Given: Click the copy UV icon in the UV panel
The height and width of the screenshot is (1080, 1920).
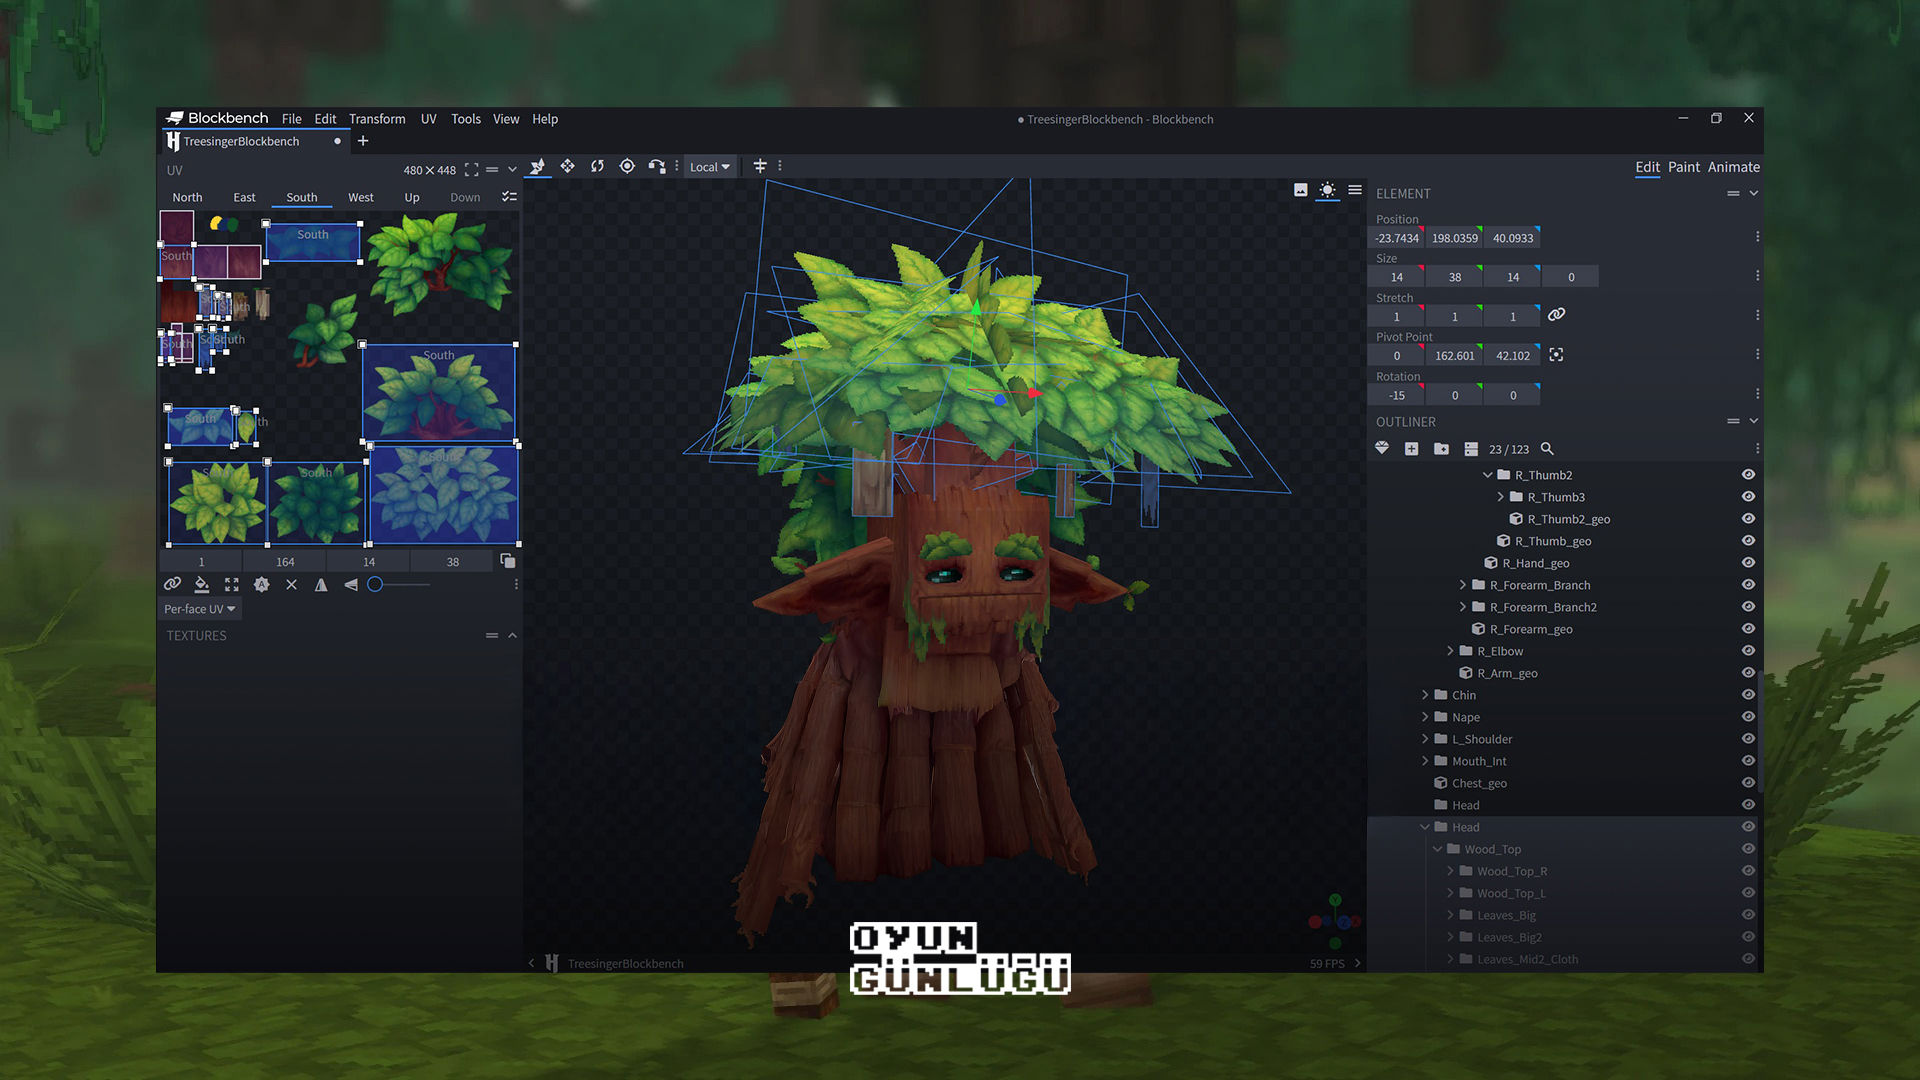Looking at the screenshot, I should click(510, 561).
